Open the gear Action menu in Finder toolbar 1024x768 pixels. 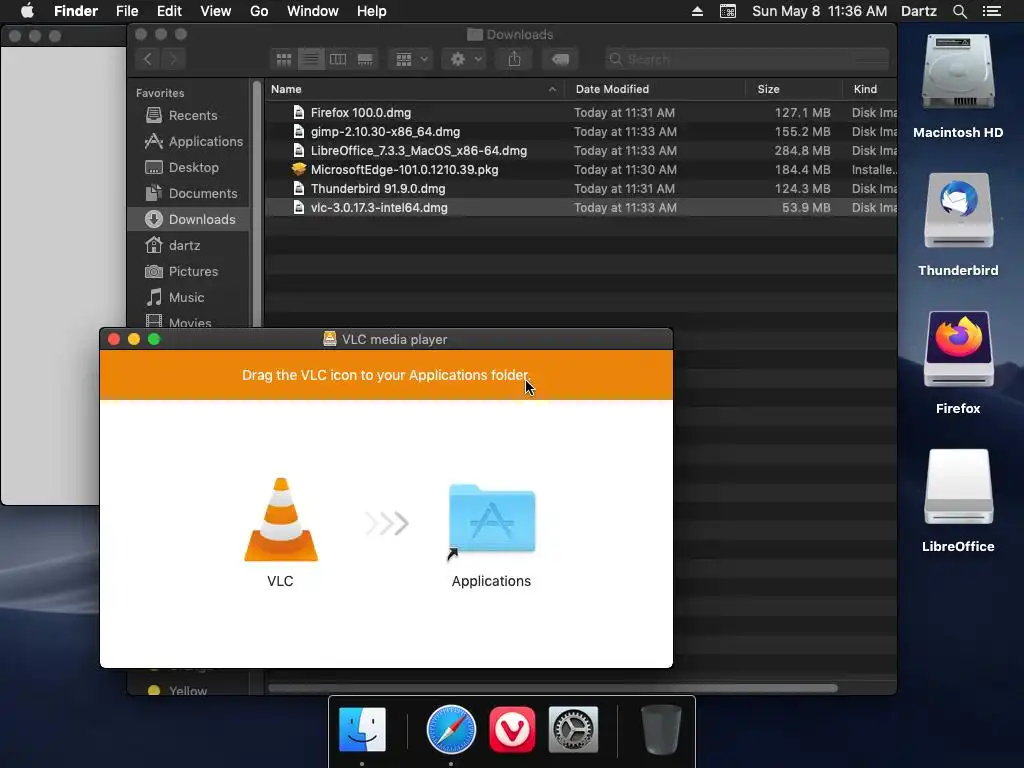click(x=465, y=59)
